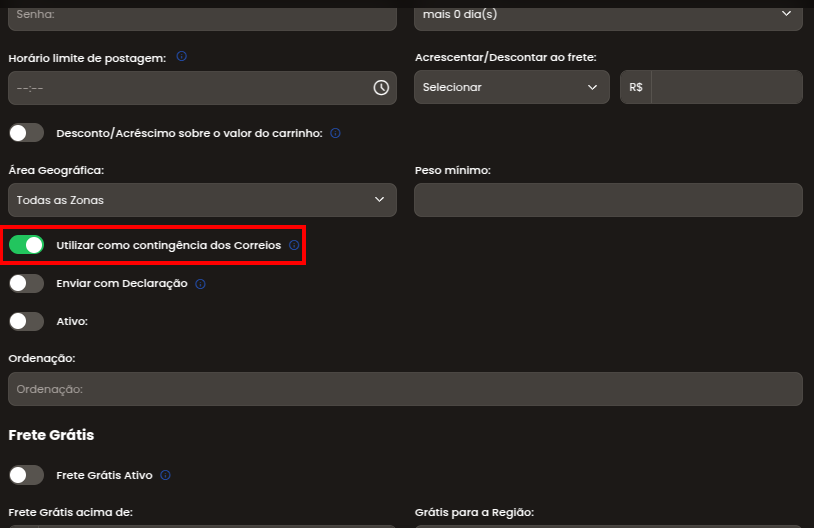
Task: Click info icon beside contingência dos Correios
Action: (294, 245)
